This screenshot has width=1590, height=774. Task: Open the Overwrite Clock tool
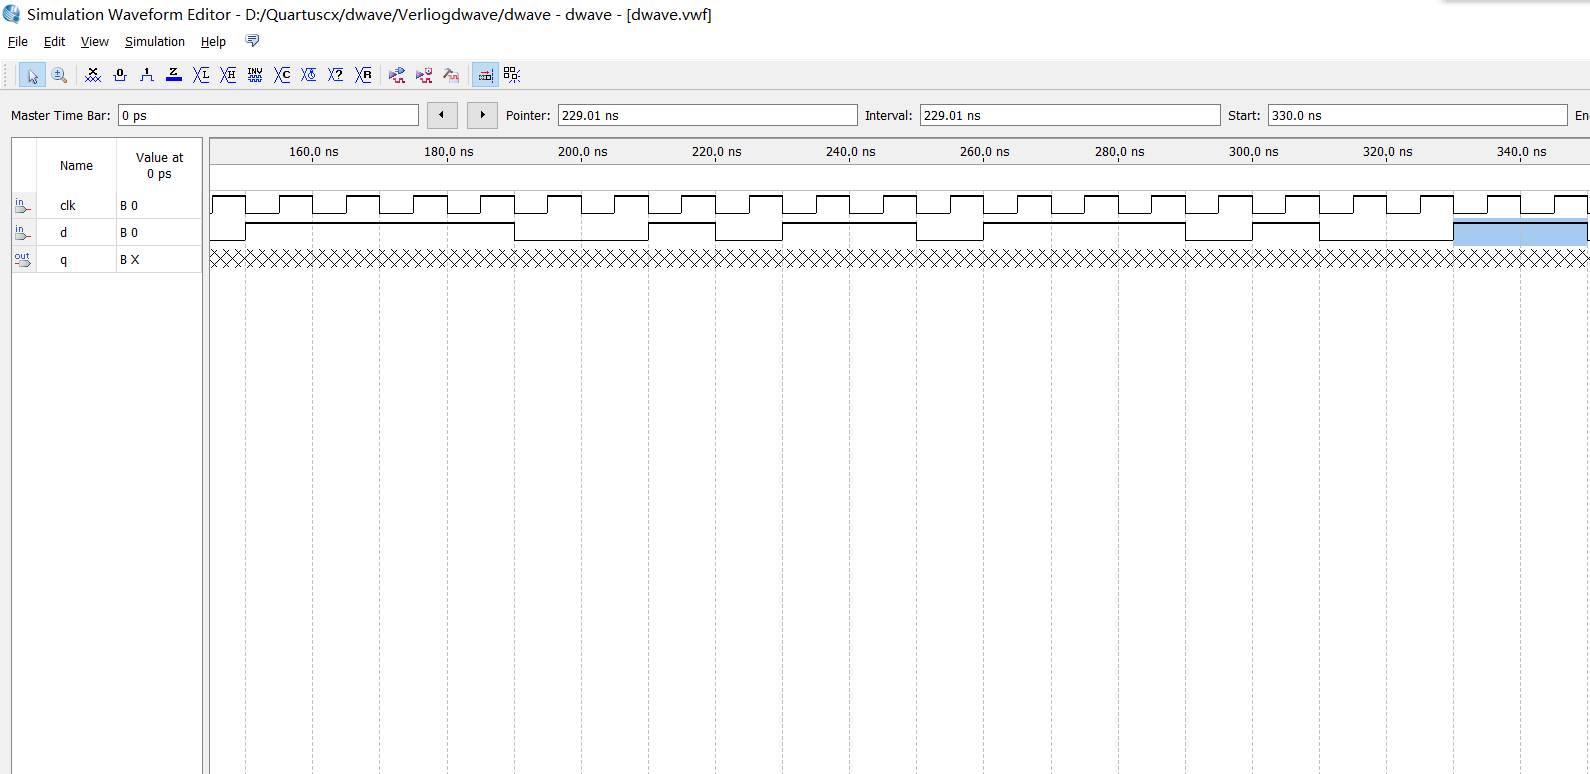tap(309, 75)
